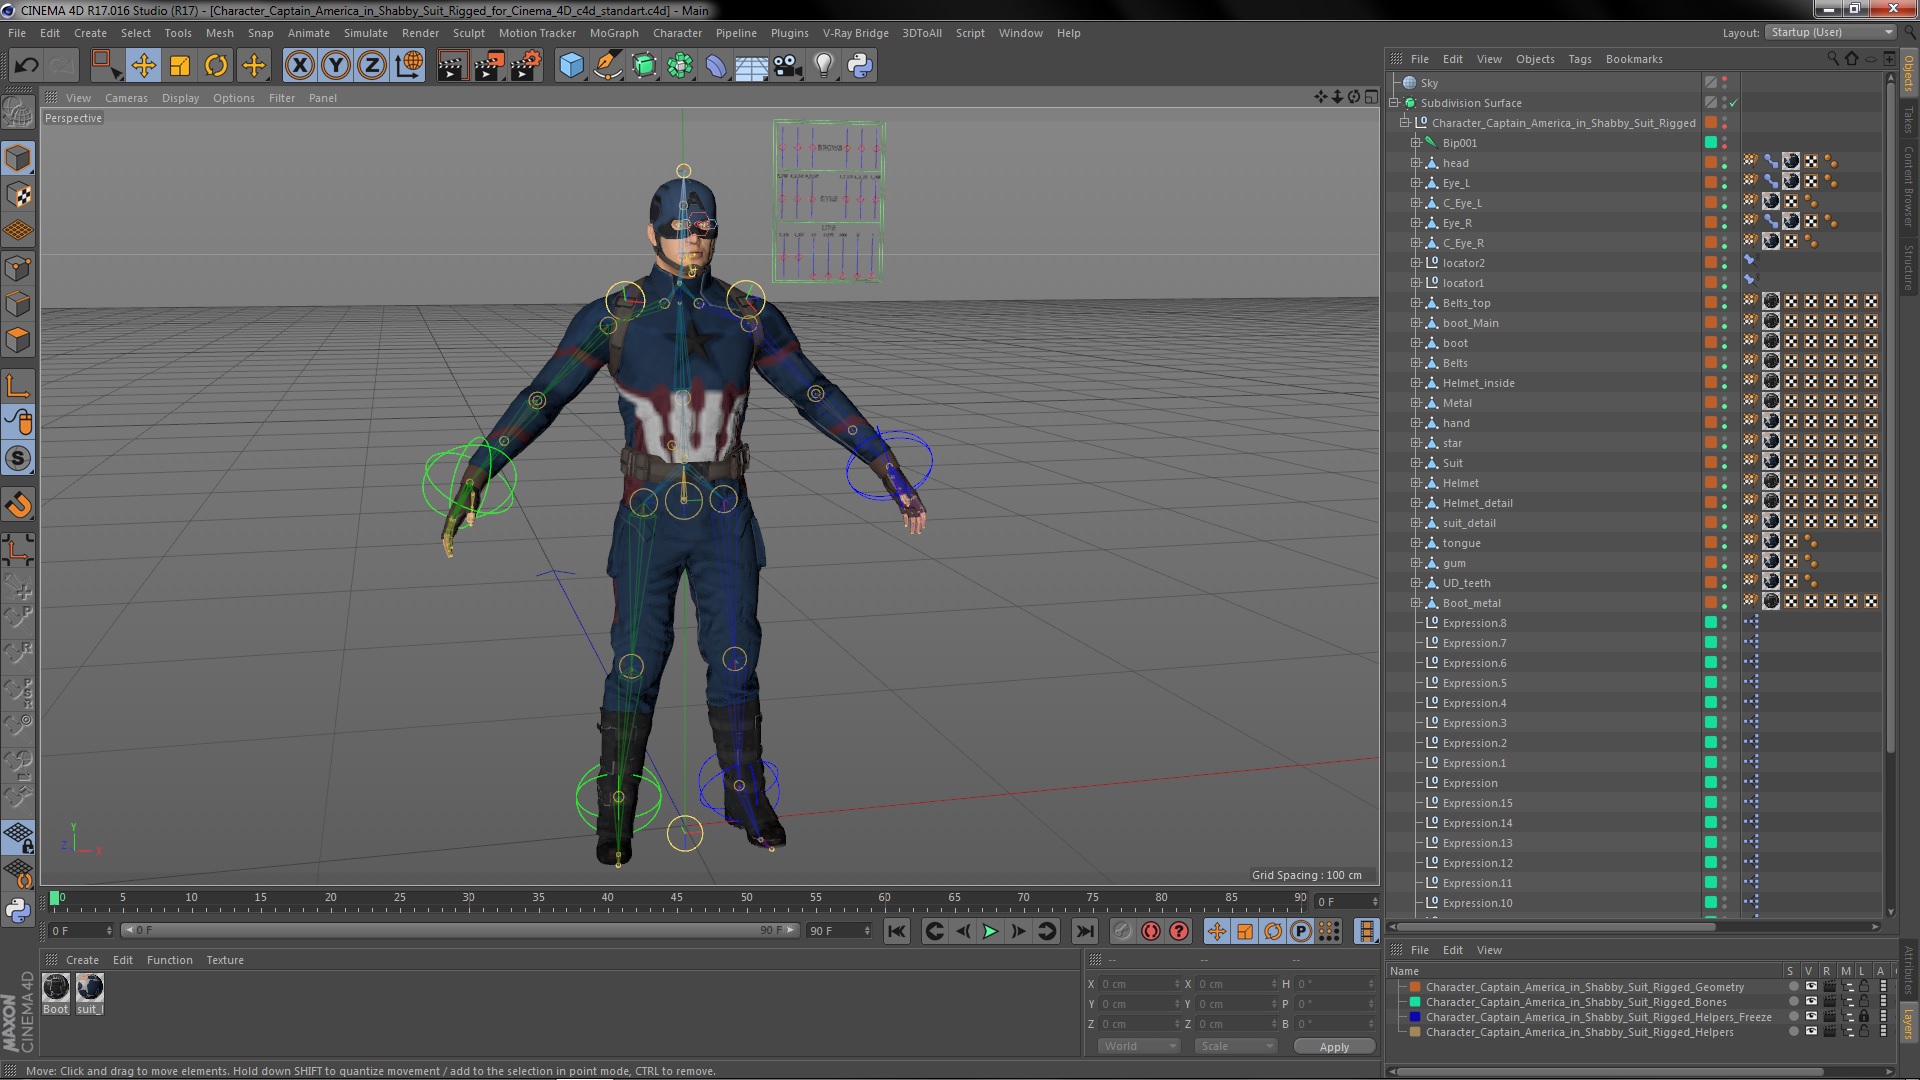Render active view clapper icon
This screenshot has width=1920, height=1080.
click(x=452, y=66)
